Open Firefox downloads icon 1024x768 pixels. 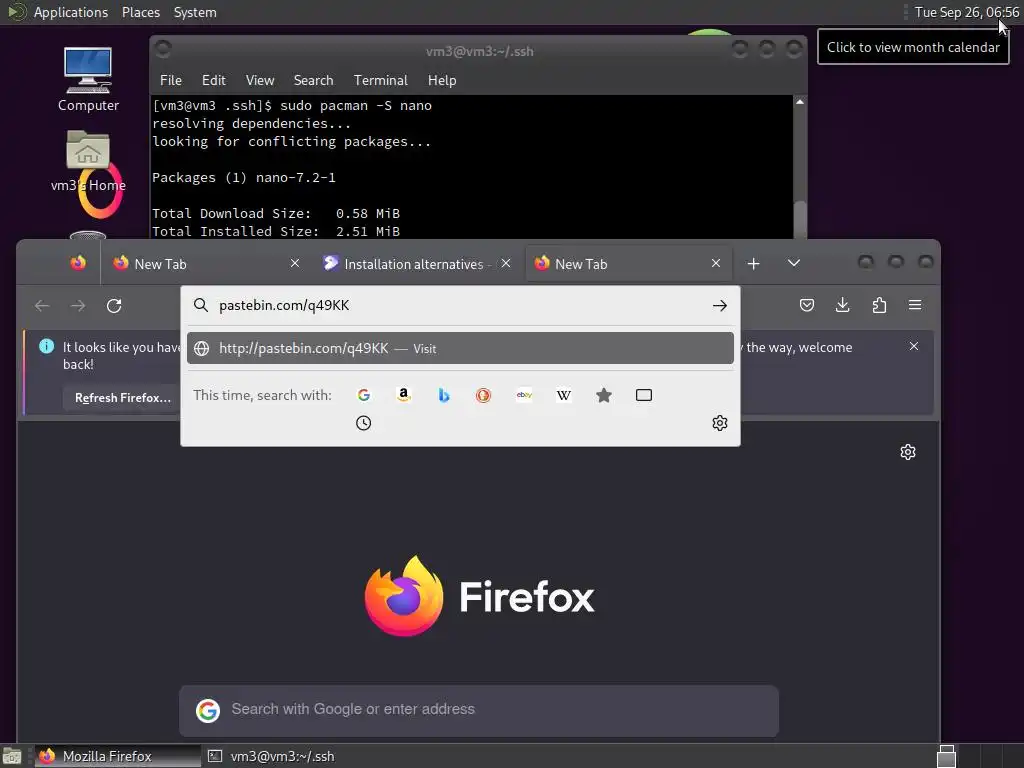pos(843,305)
